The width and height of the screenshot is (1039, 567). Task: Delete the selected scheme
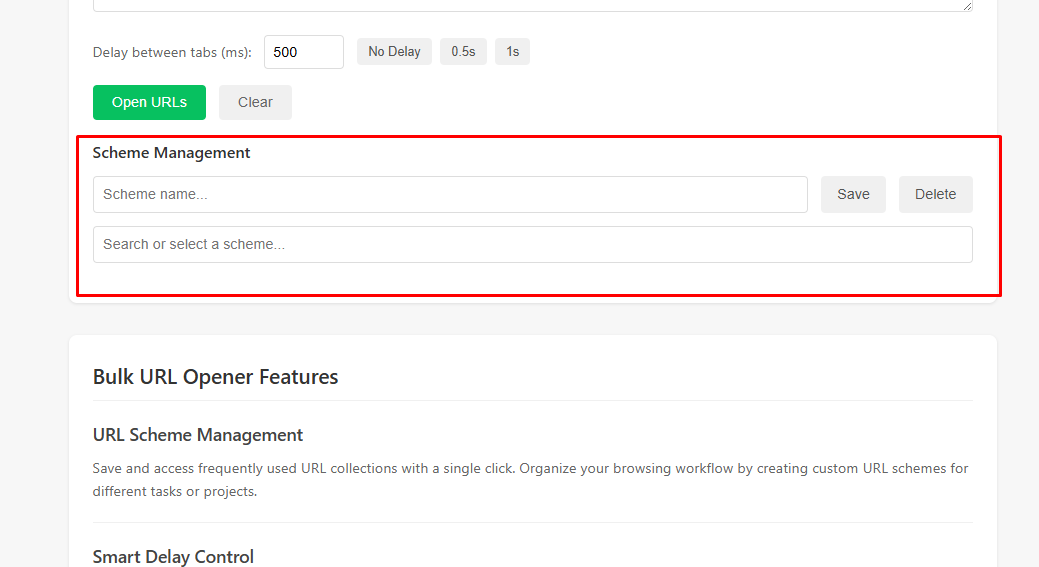click(x=936, y=194)
